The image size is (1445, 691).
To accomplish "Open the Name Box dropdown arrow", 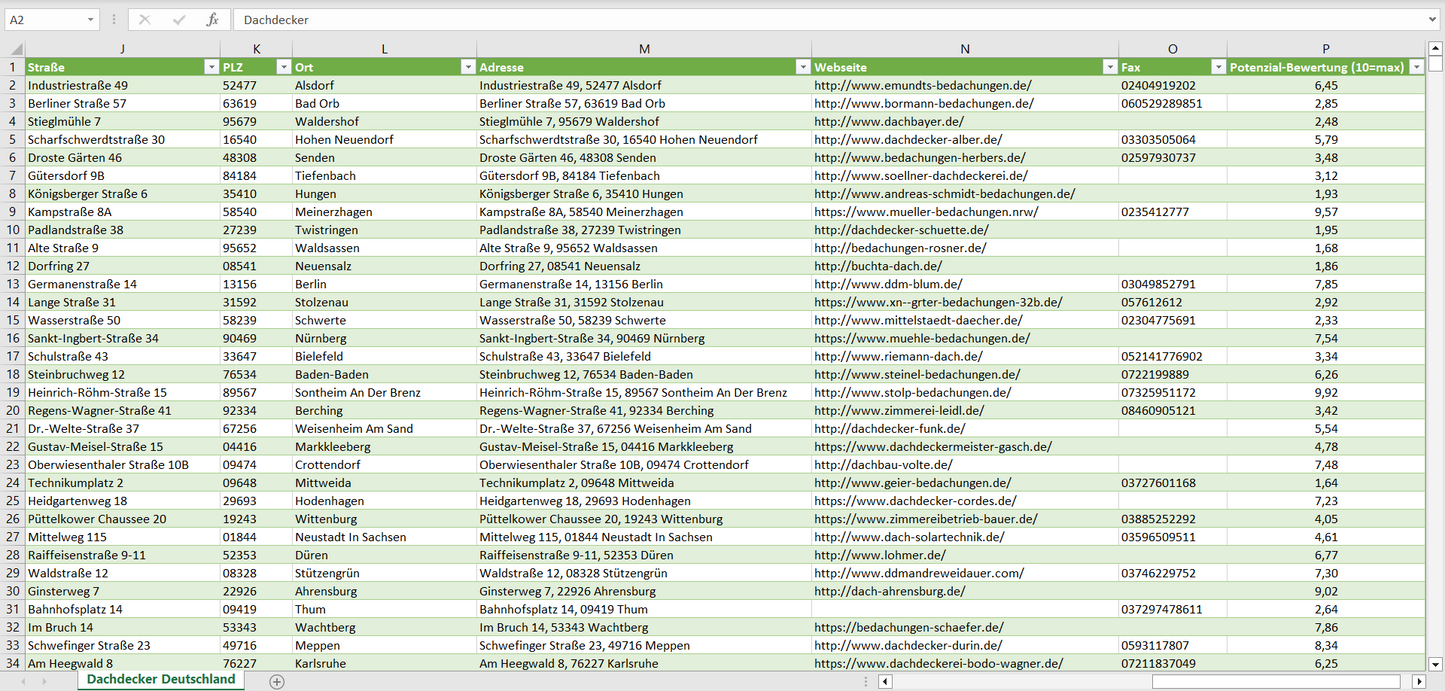I will click(90, 20).
